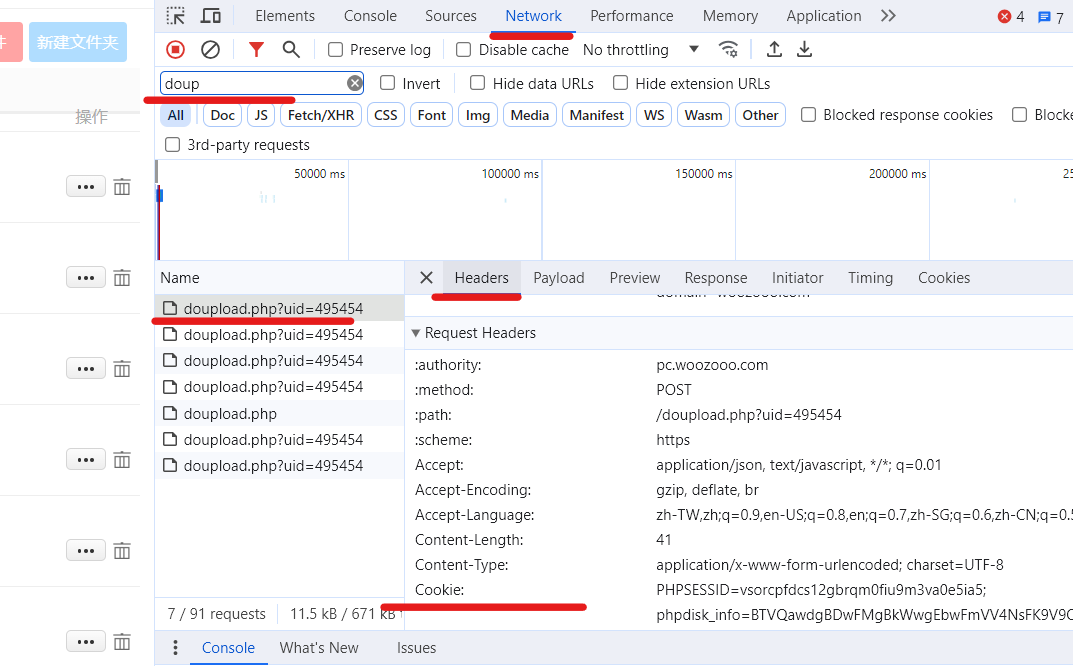Tick the Invert filter checkbox
1073x666 pixels.
point(388,84)
